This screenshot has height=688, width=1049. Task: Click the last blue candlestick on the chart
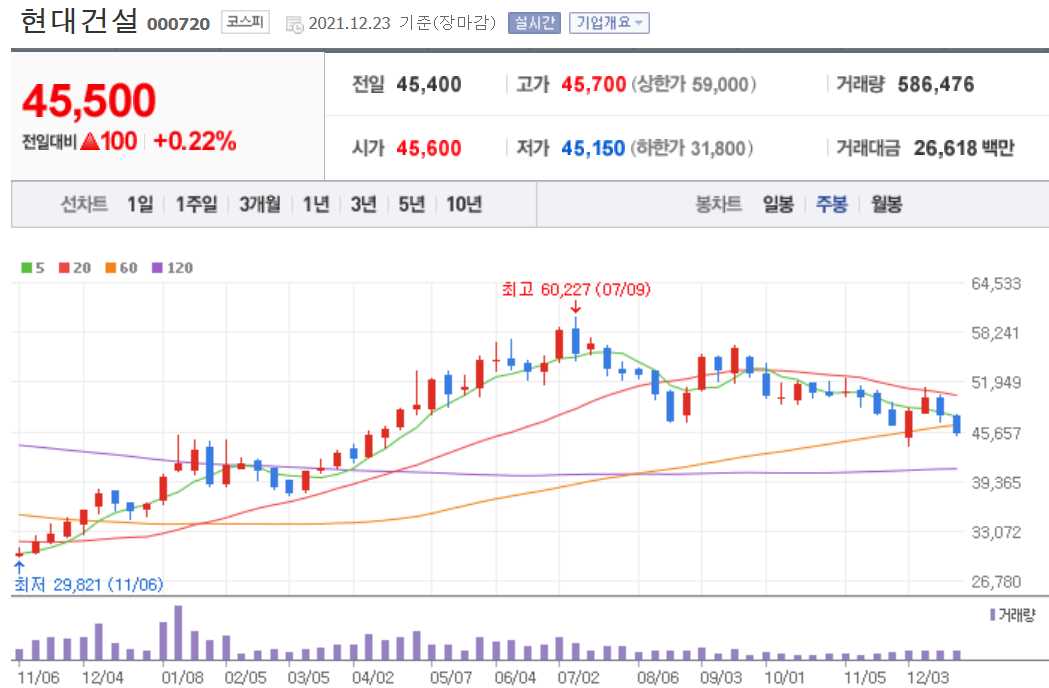[x=957, y=424]
